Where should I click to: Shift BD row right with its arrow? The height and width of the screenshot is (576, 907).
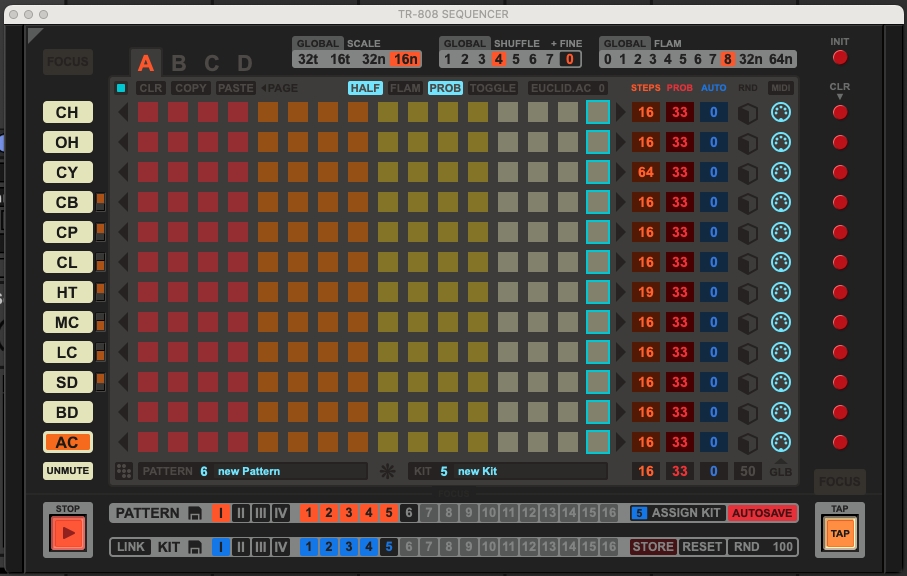coord(620,412)
